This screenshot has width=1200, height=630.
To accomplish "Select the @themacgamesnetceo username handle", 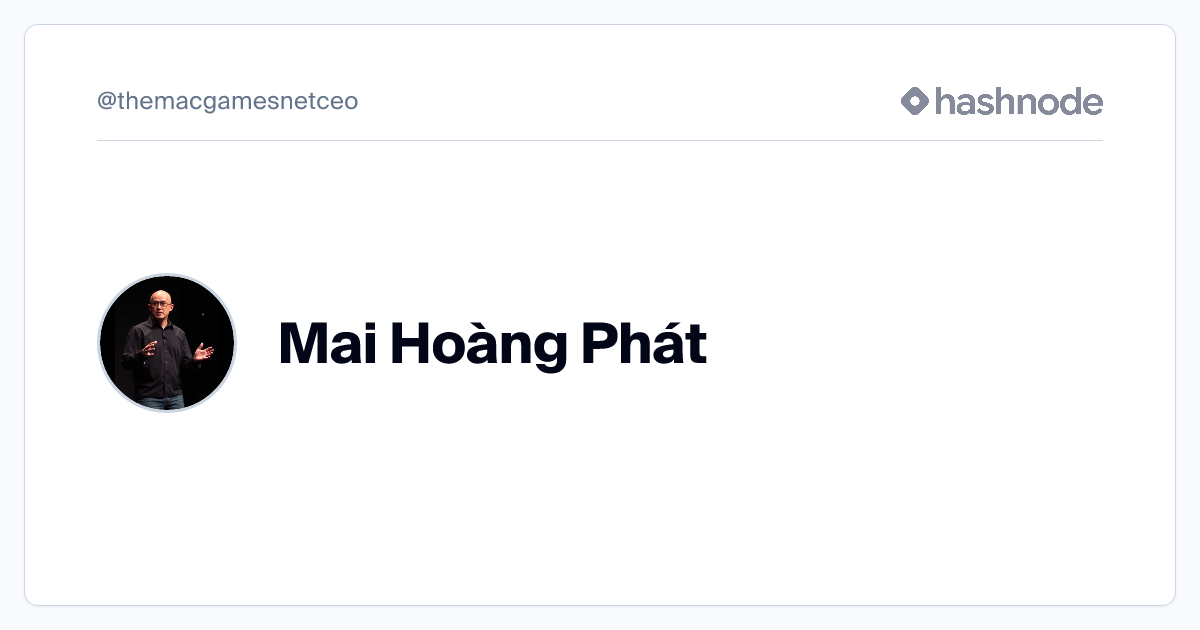I will (x=227, y=101).
